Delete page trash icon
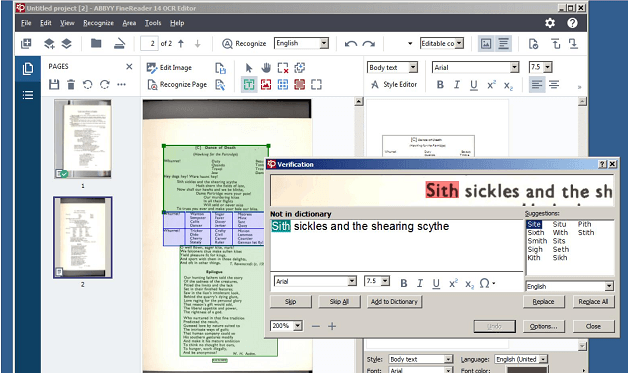Viewport: 628px width, 373px height. [71, 85]
